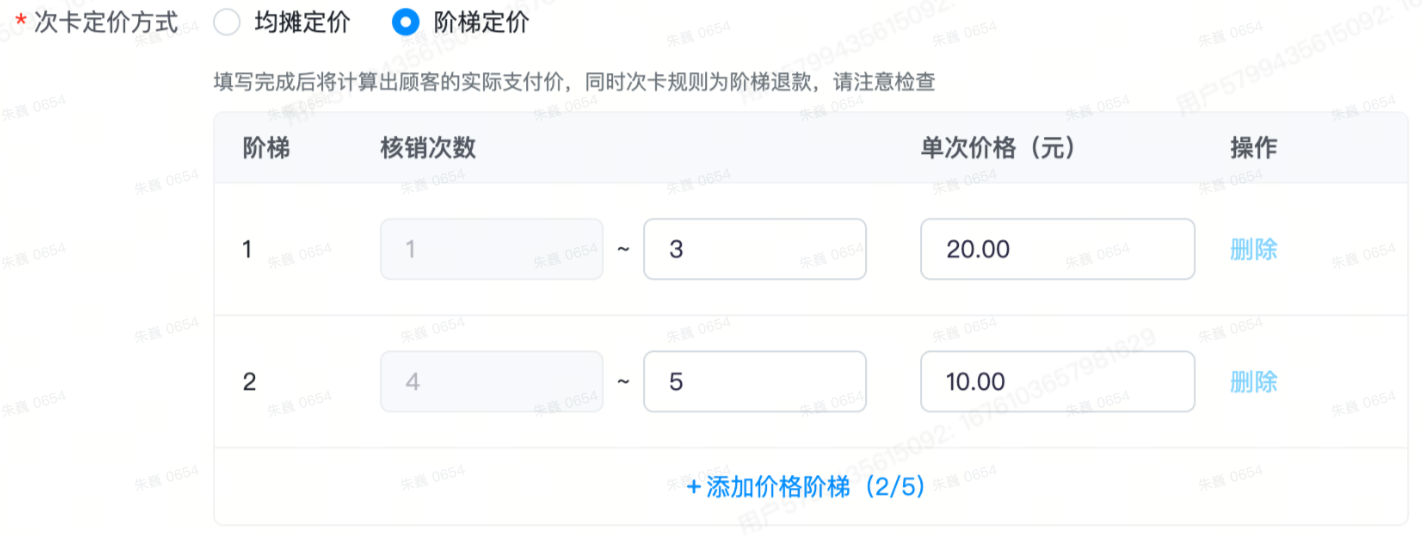1423x536 pixels.
Task: Click tier 2 end count field showing 5
Action: pos(754,381)
